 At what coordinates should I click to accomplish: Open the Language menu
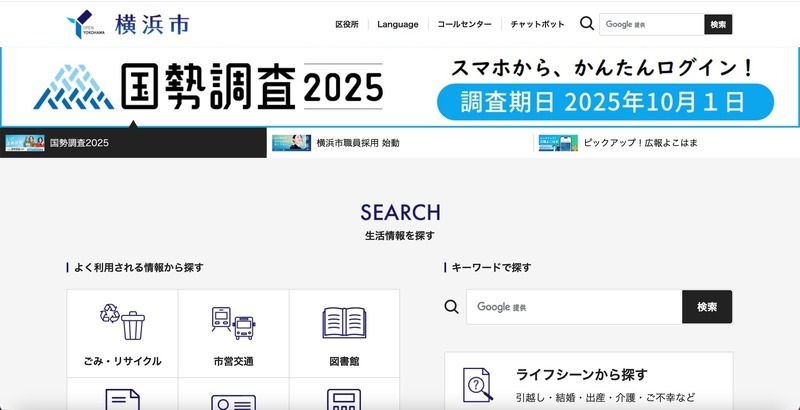398,24
